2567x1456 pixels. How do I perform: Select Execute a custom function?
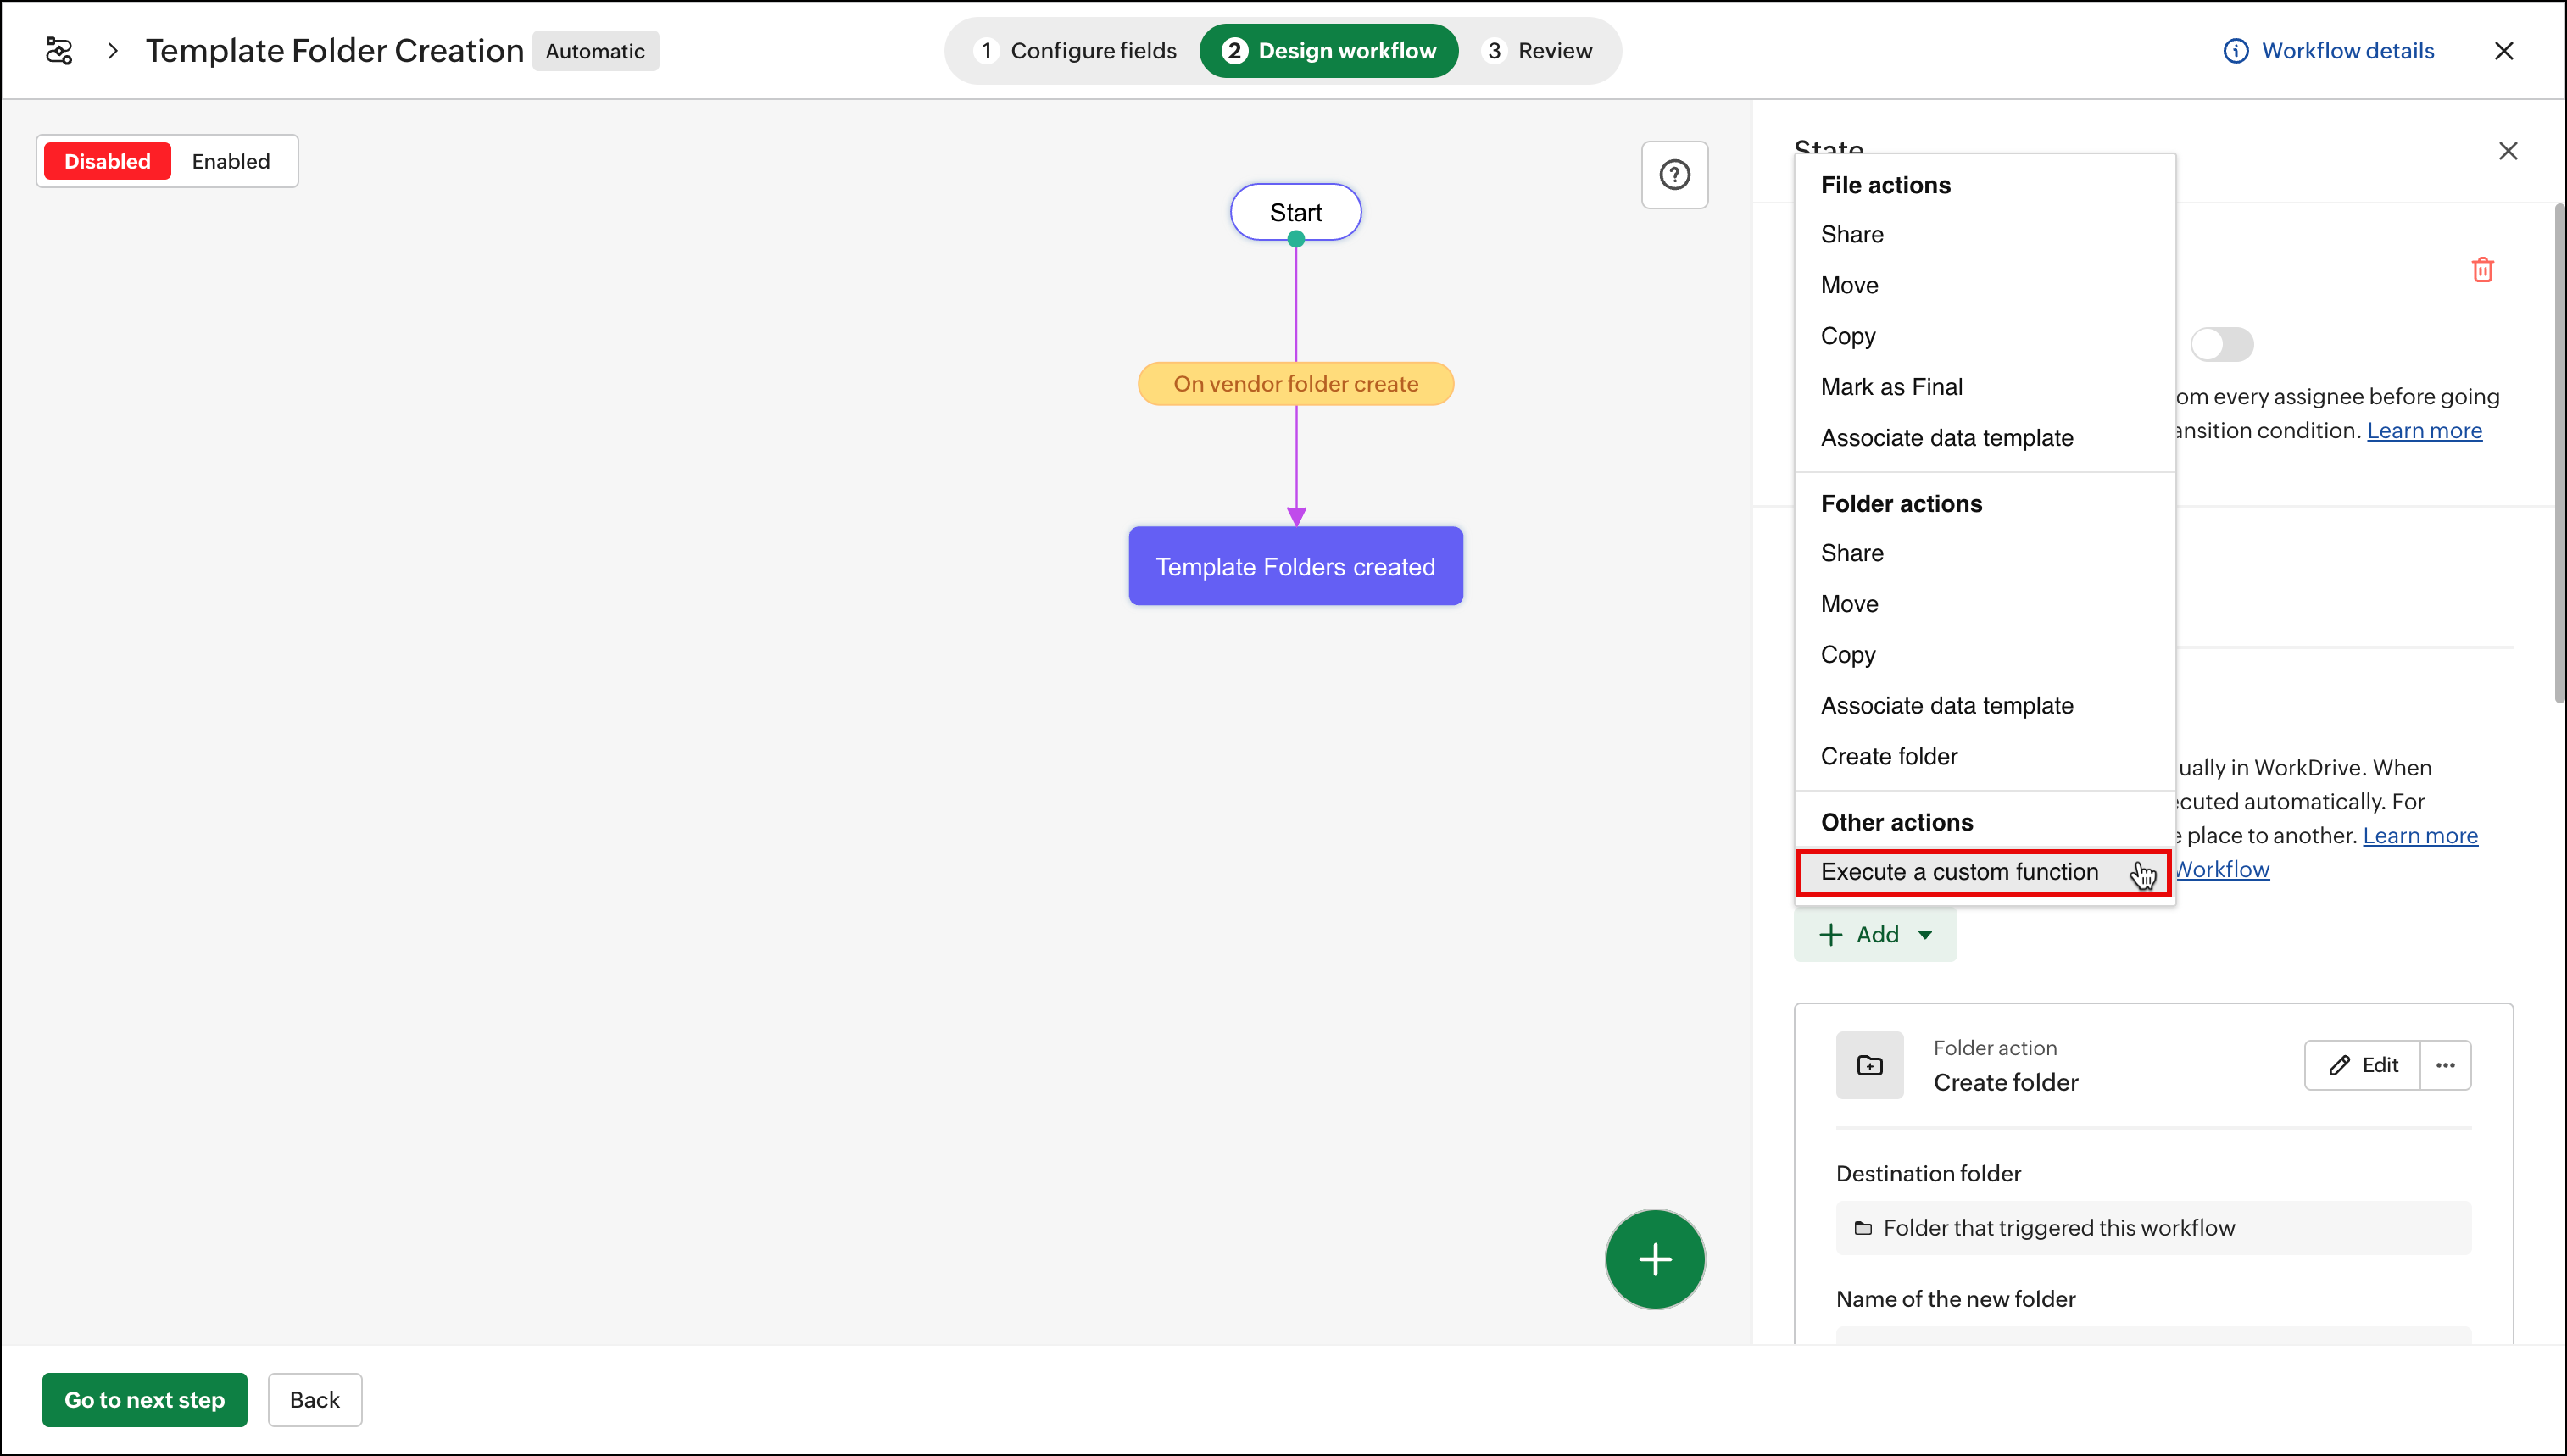pyautogui.click(x=1959, y=872)
